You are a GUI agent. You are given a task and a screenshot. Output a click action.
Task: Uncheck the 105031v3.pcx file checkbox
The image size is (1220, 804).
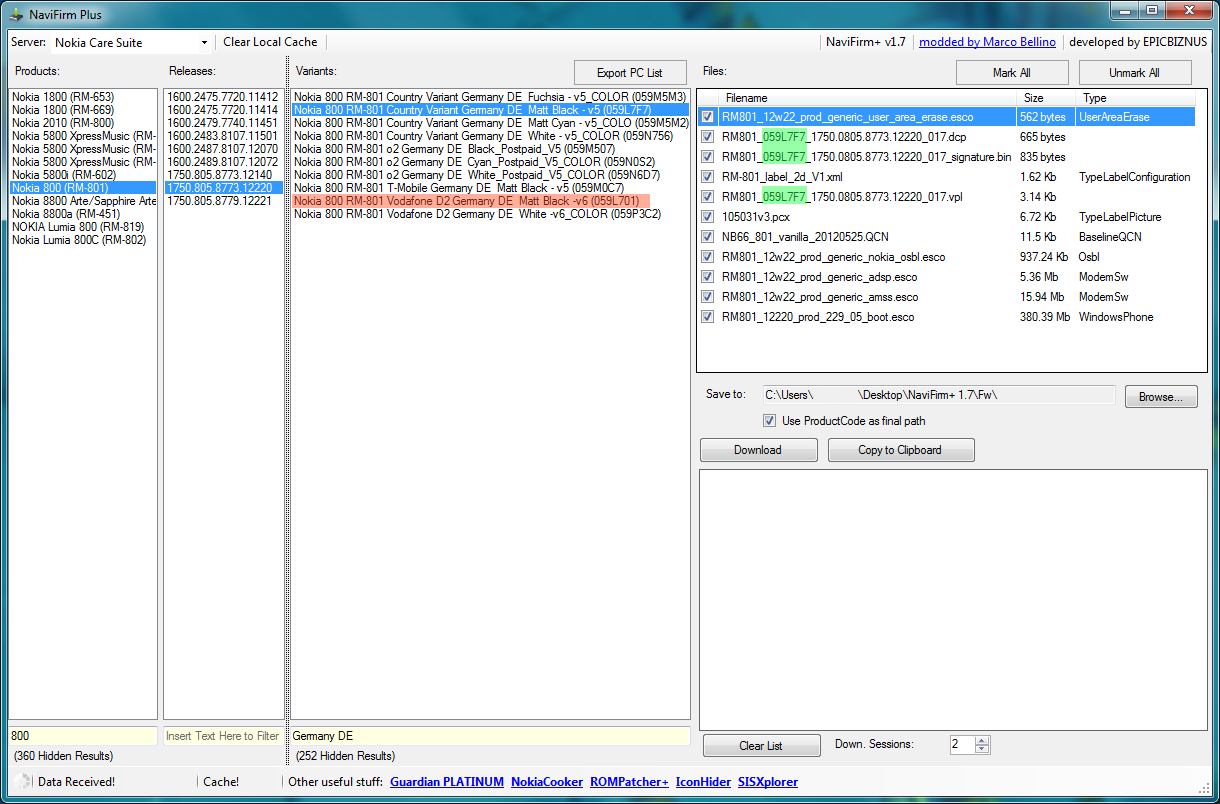[708, 217]
